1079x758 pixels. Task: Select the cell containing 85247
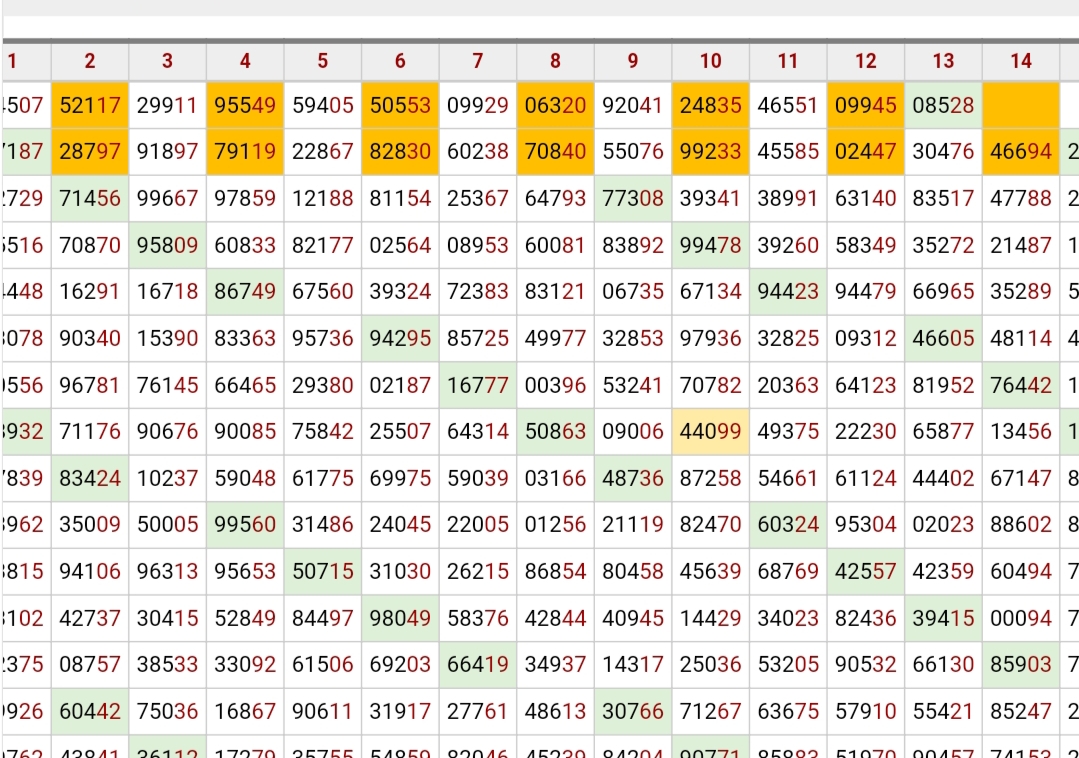point(1020,712)
